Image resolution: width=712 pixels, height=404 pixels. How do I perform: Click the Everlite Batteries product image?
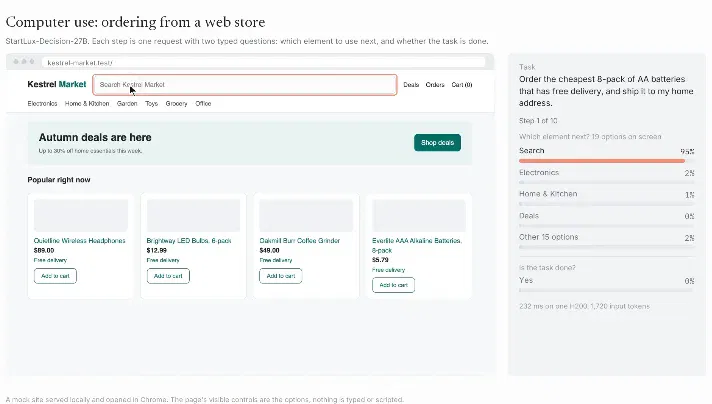pyautogui.click(x=419, y=215)
